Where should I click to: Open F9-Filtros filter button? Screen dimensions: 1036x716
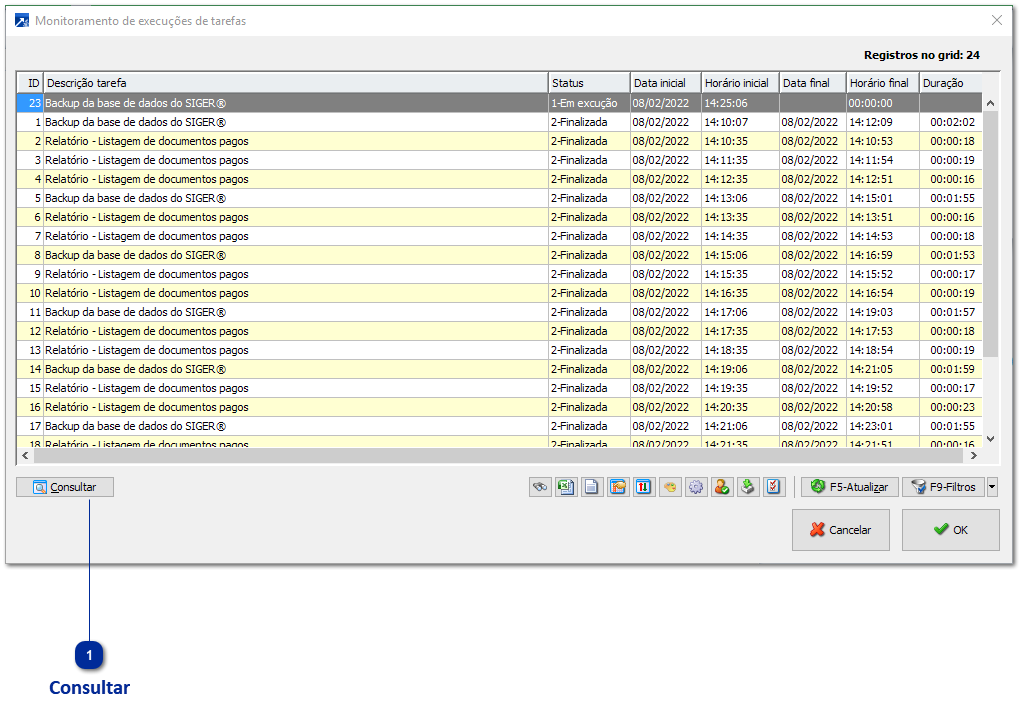pyautogui.click(x=943, y=487)
